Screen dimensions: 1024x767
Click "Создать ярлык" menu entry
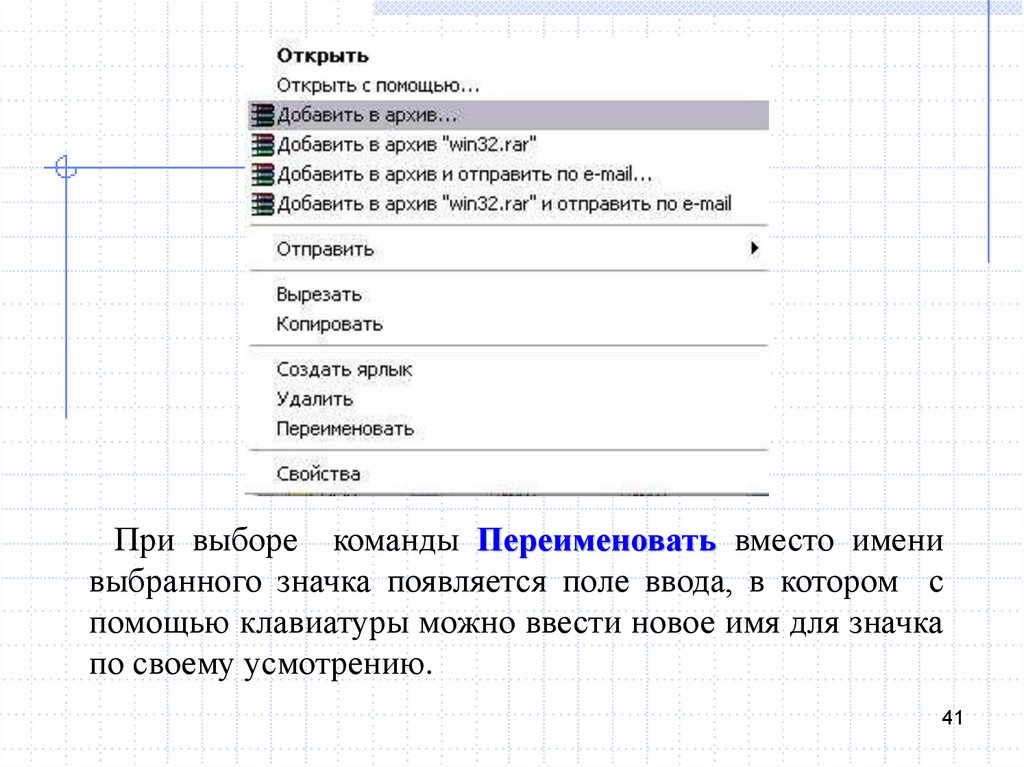(344, 369)
